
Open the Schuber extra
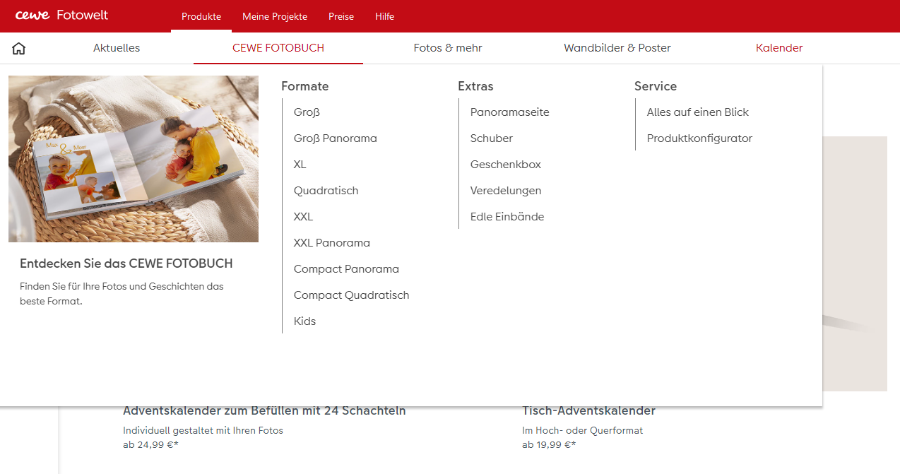[491, 138]
